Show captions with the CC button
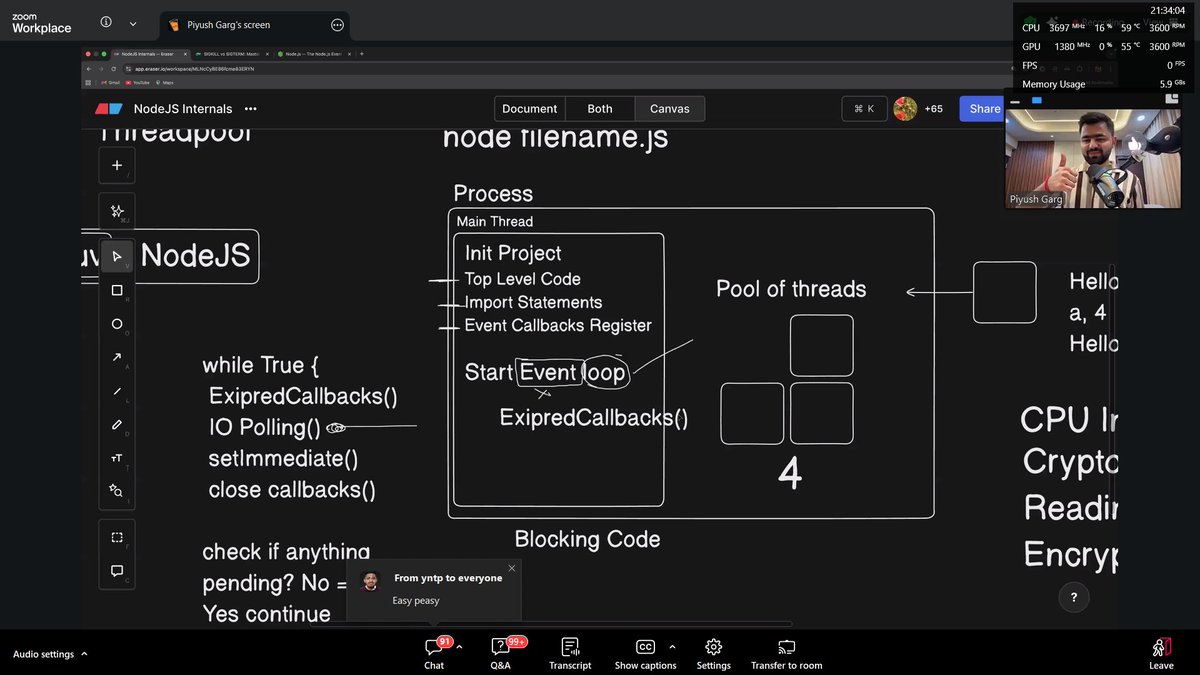 click(645, 654)
